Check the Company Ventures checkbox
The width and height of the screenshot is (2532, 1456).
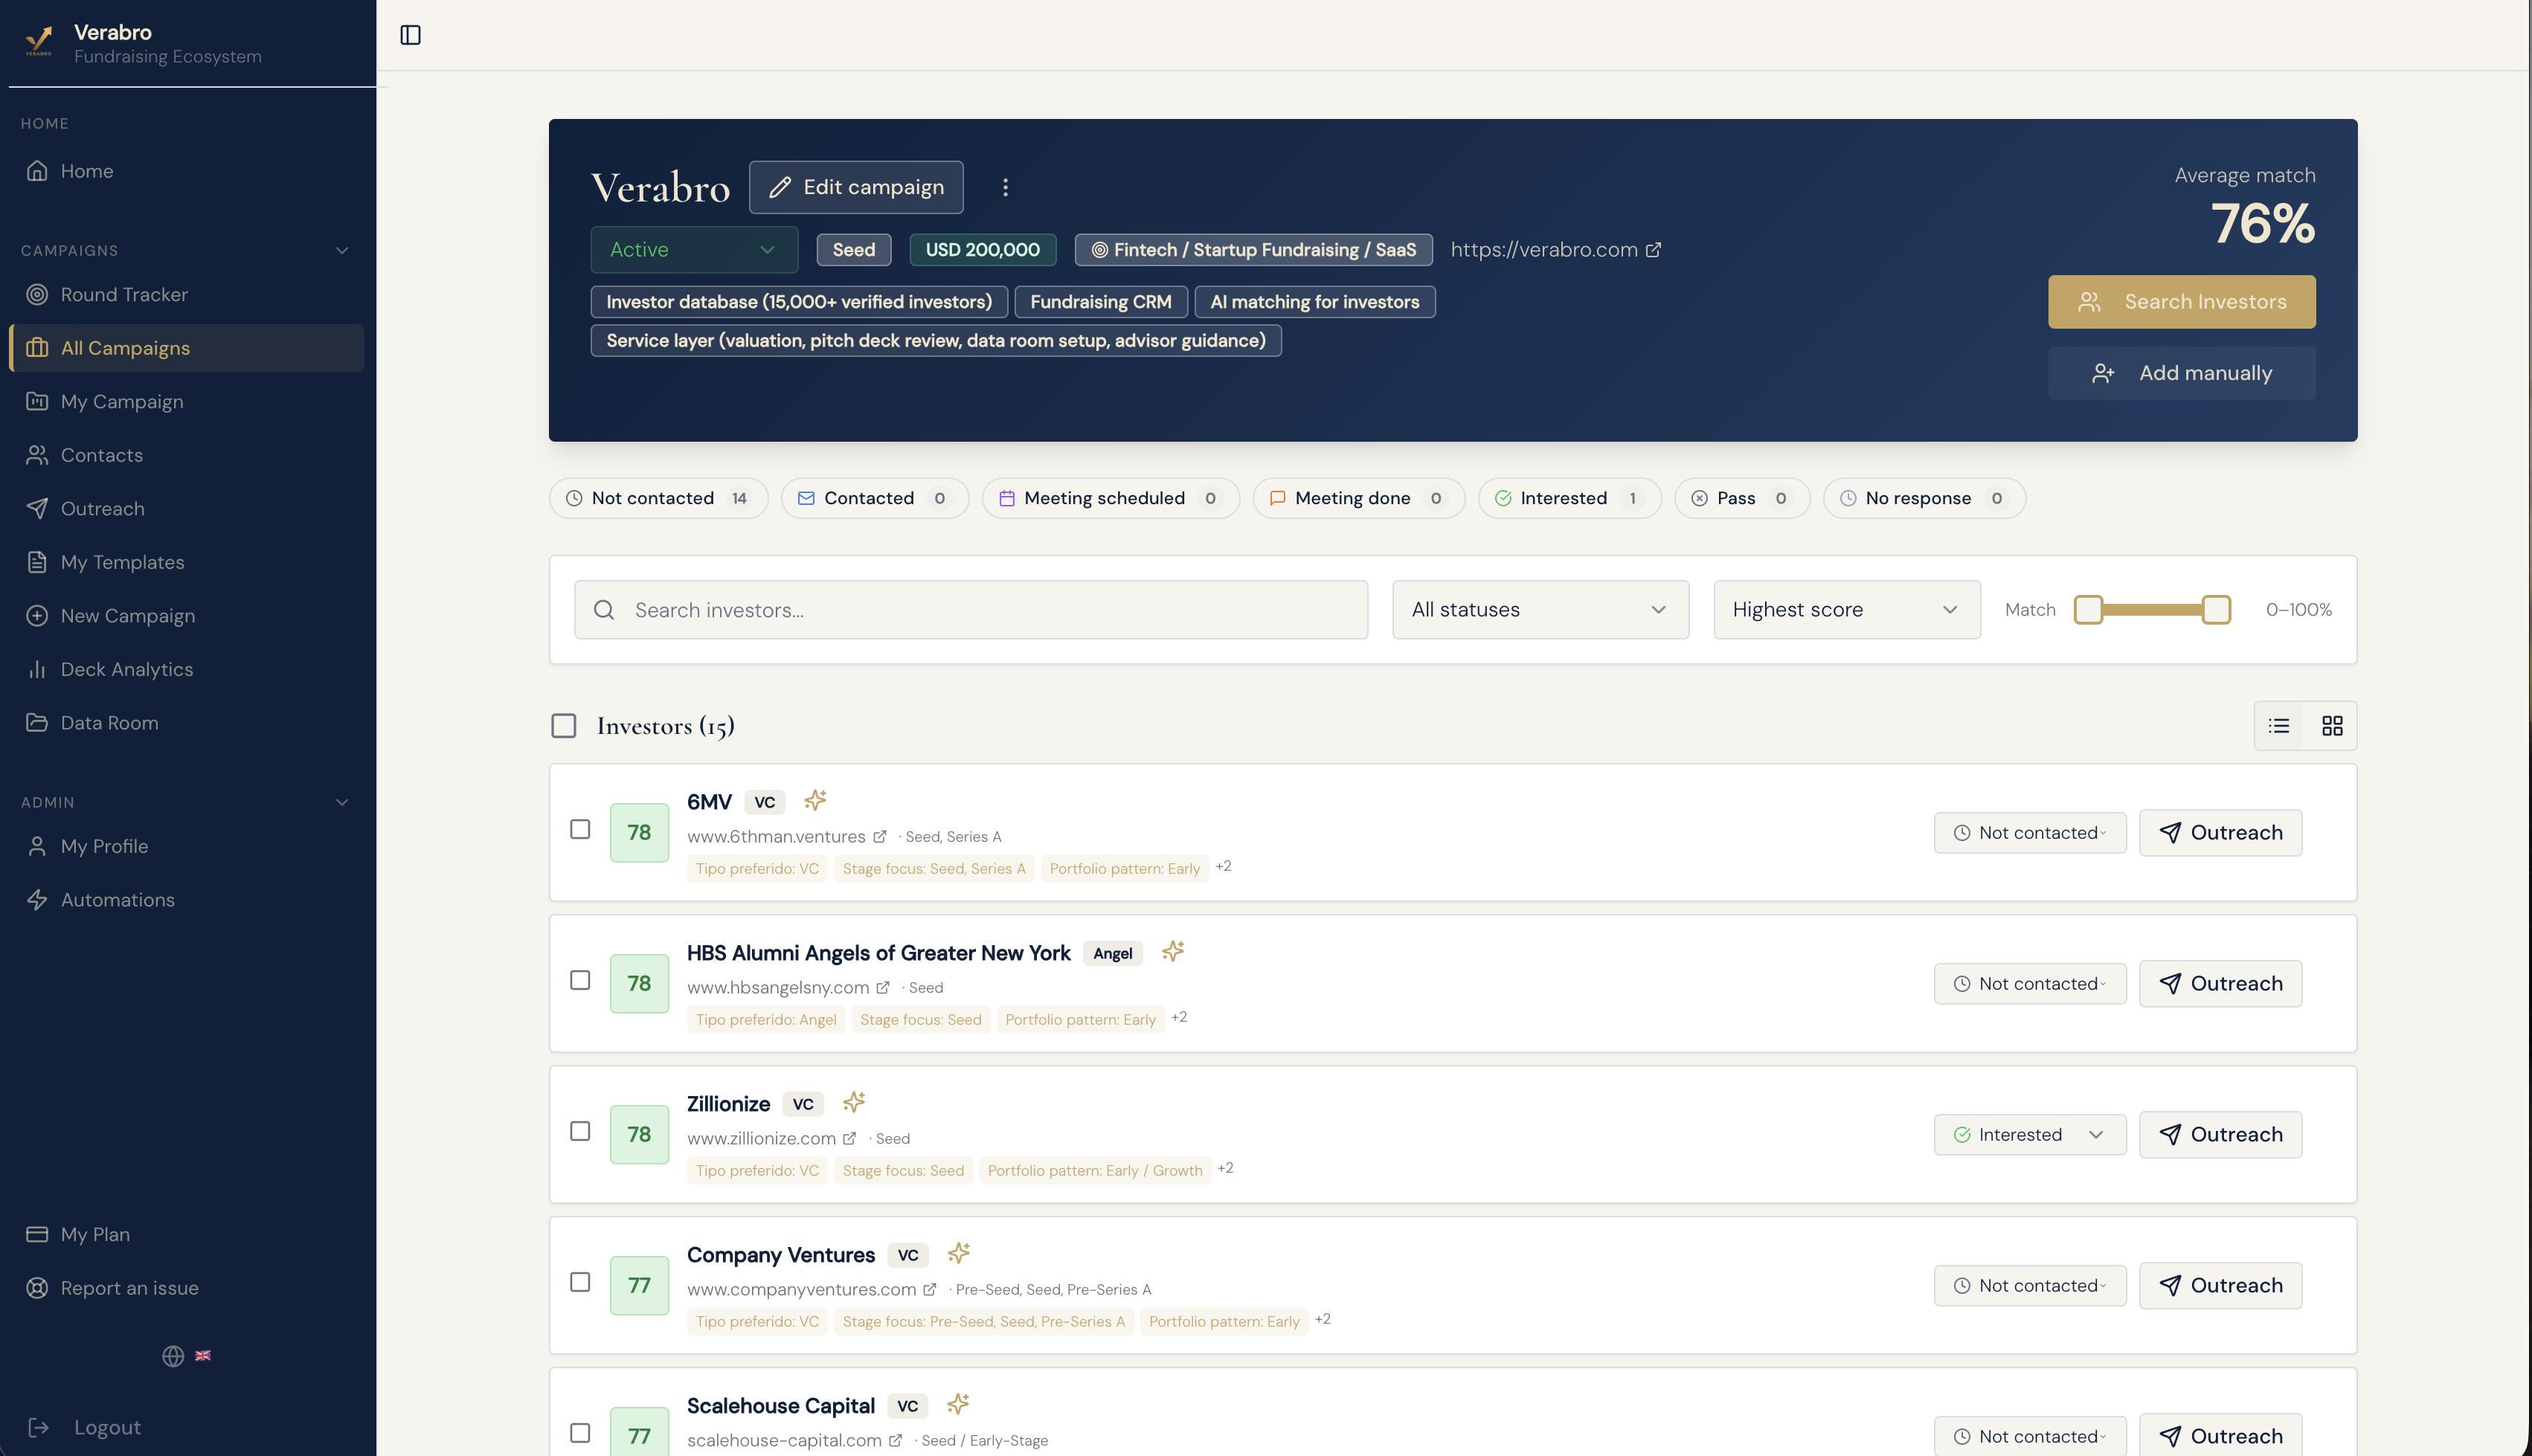pos(580,1283)
